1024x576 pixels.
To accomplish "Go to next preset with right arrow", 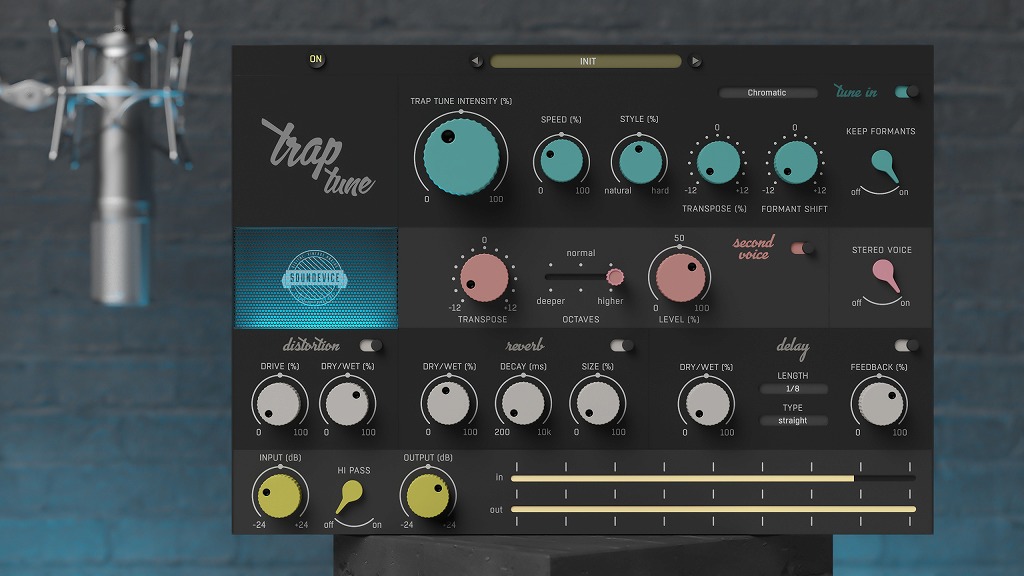I will tap(696, 61).
